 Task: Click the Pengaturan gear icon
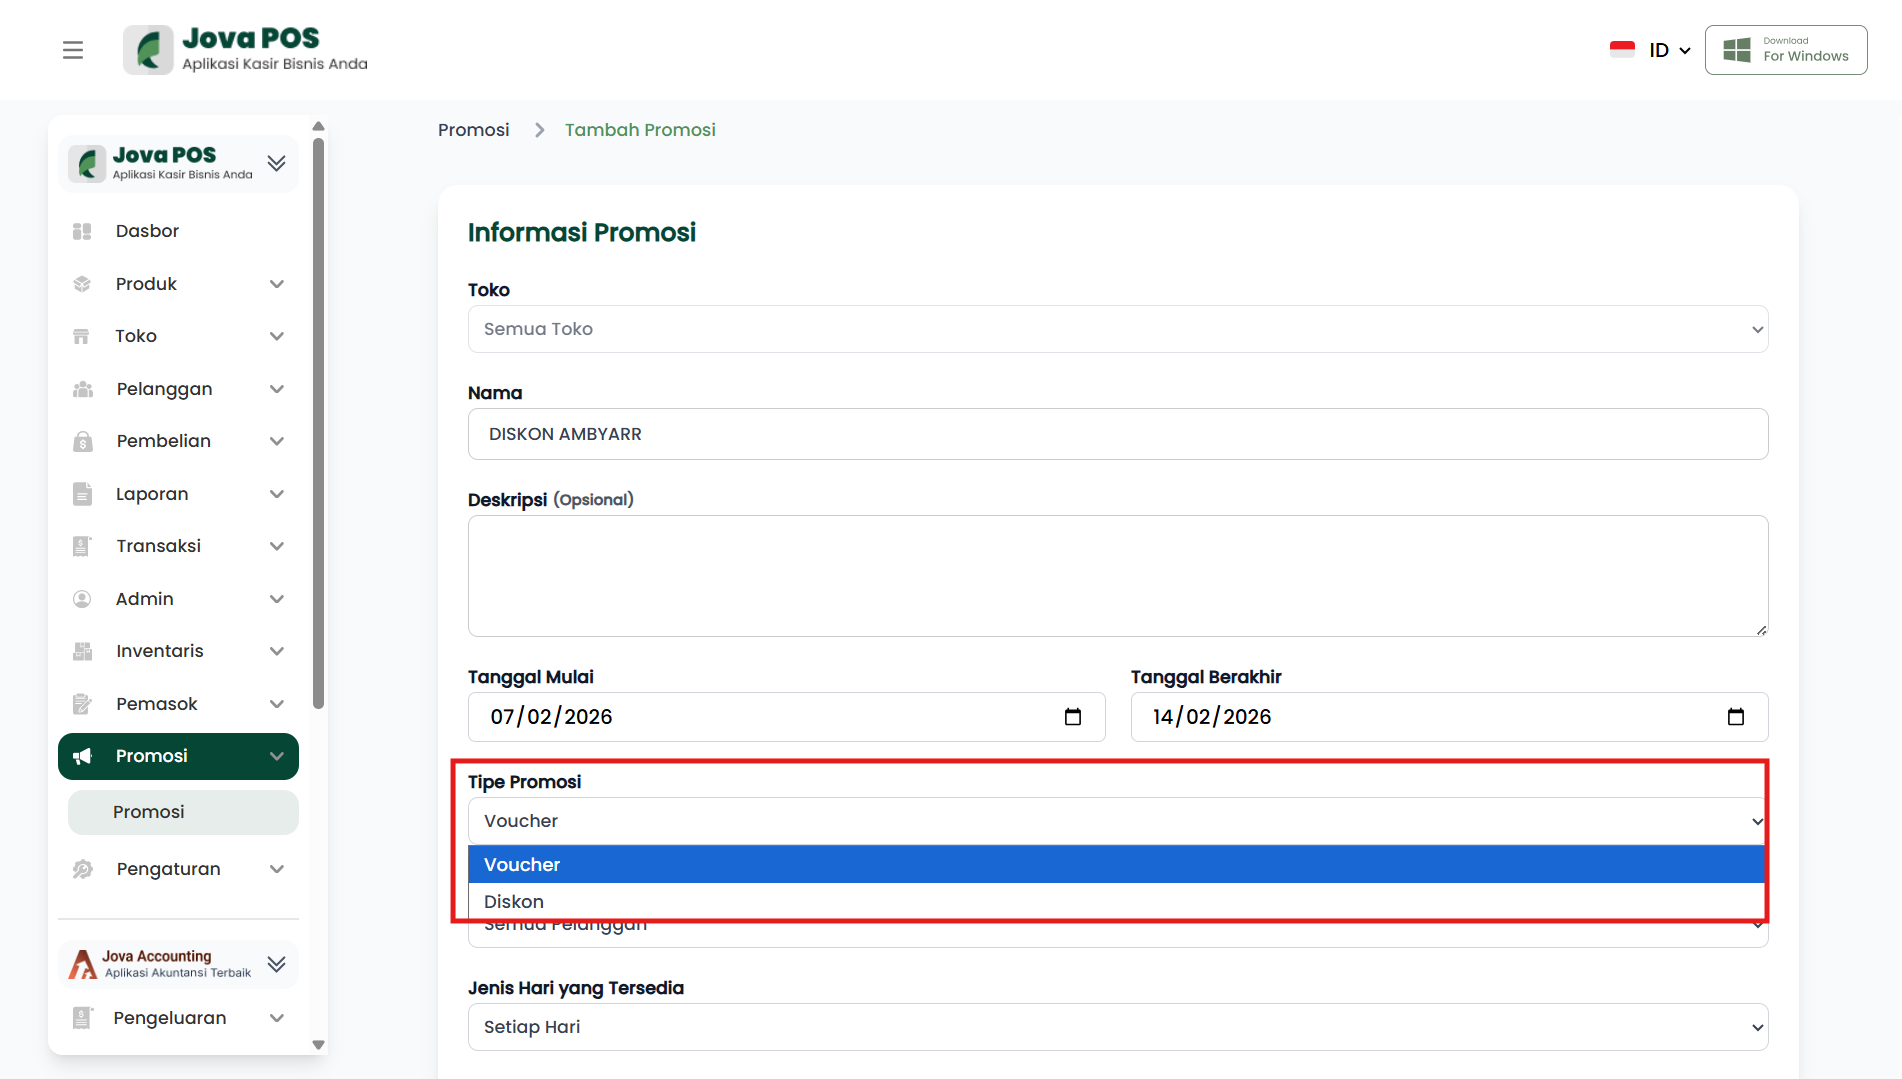pyautogui.click(x=82, y=869)
